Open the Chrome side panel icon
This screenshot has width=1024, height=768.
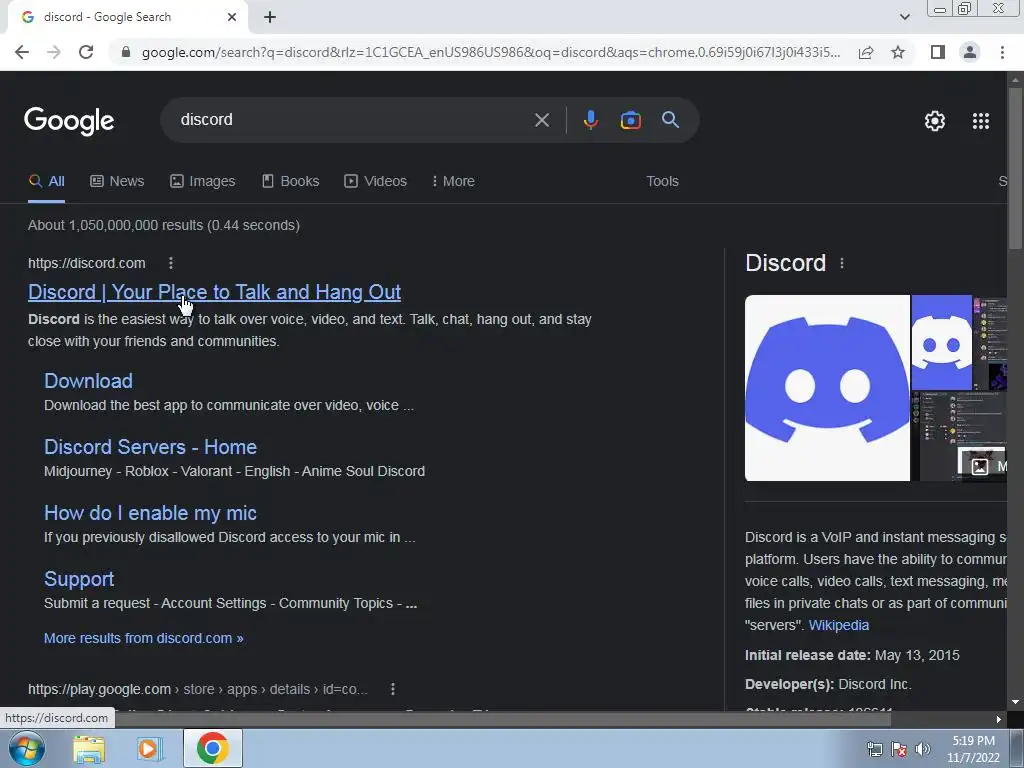click(938, 52)
